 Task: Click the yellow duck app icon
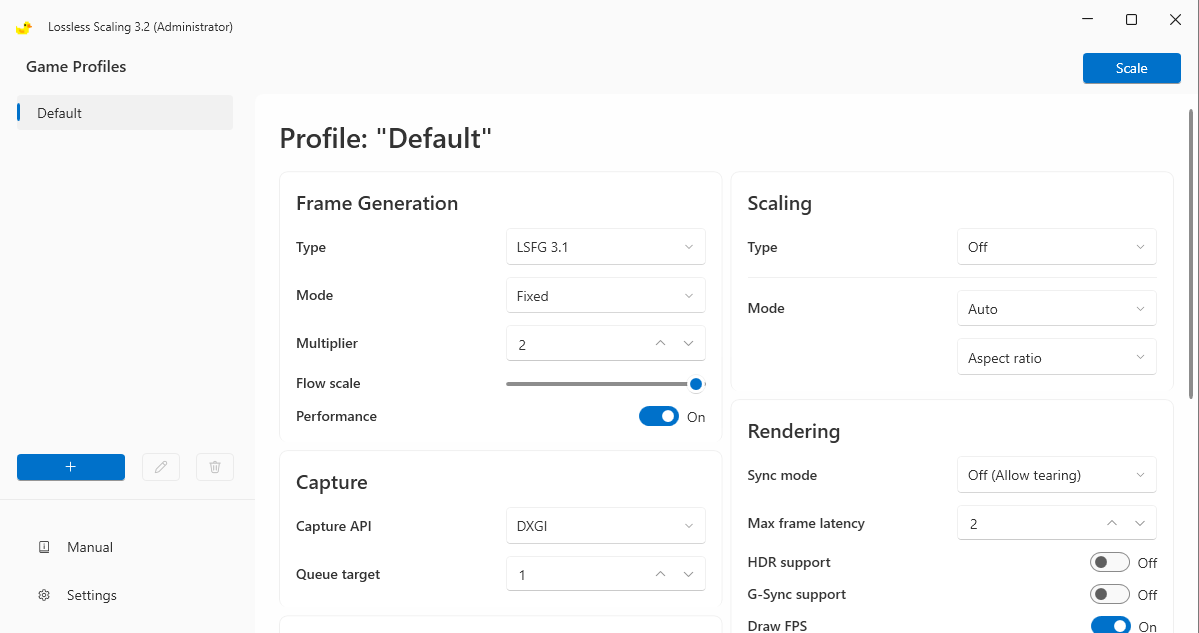click(24, 28)
